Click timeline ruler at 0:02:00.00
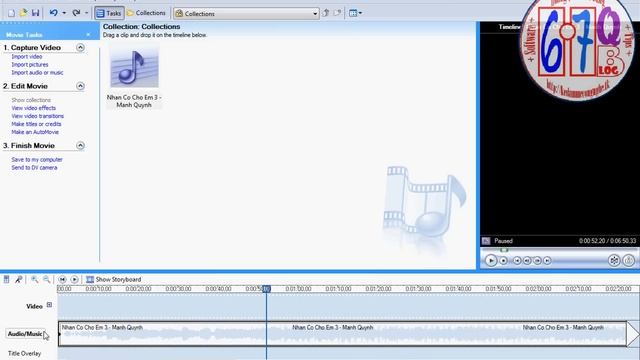Image resolution: width=640 pixels, height=360 pixels. [x=538, y=289]
